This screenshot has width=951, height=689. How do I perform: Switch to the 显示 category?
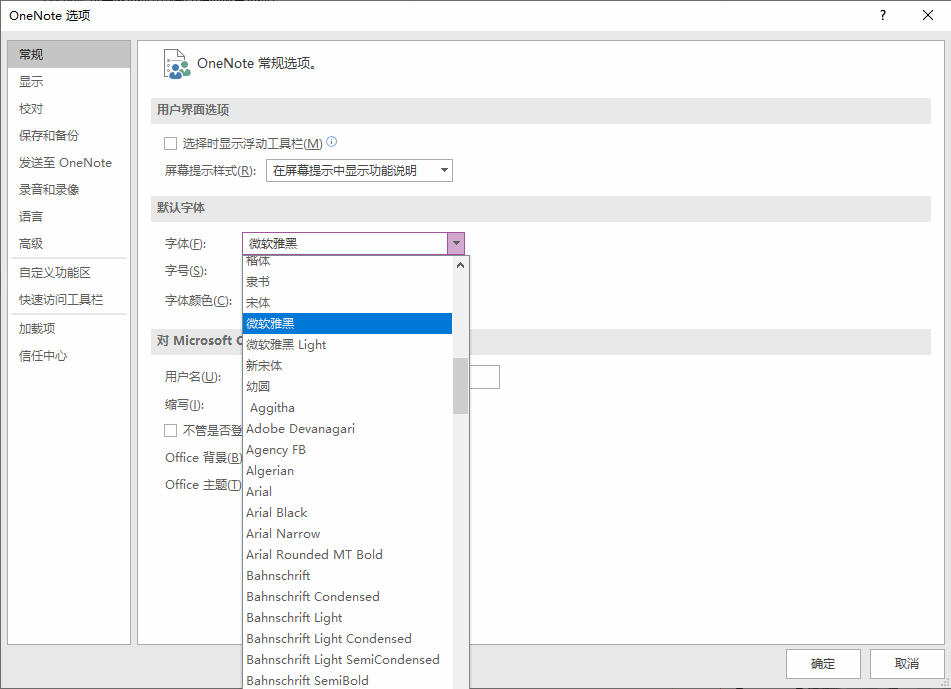point(69,82)
